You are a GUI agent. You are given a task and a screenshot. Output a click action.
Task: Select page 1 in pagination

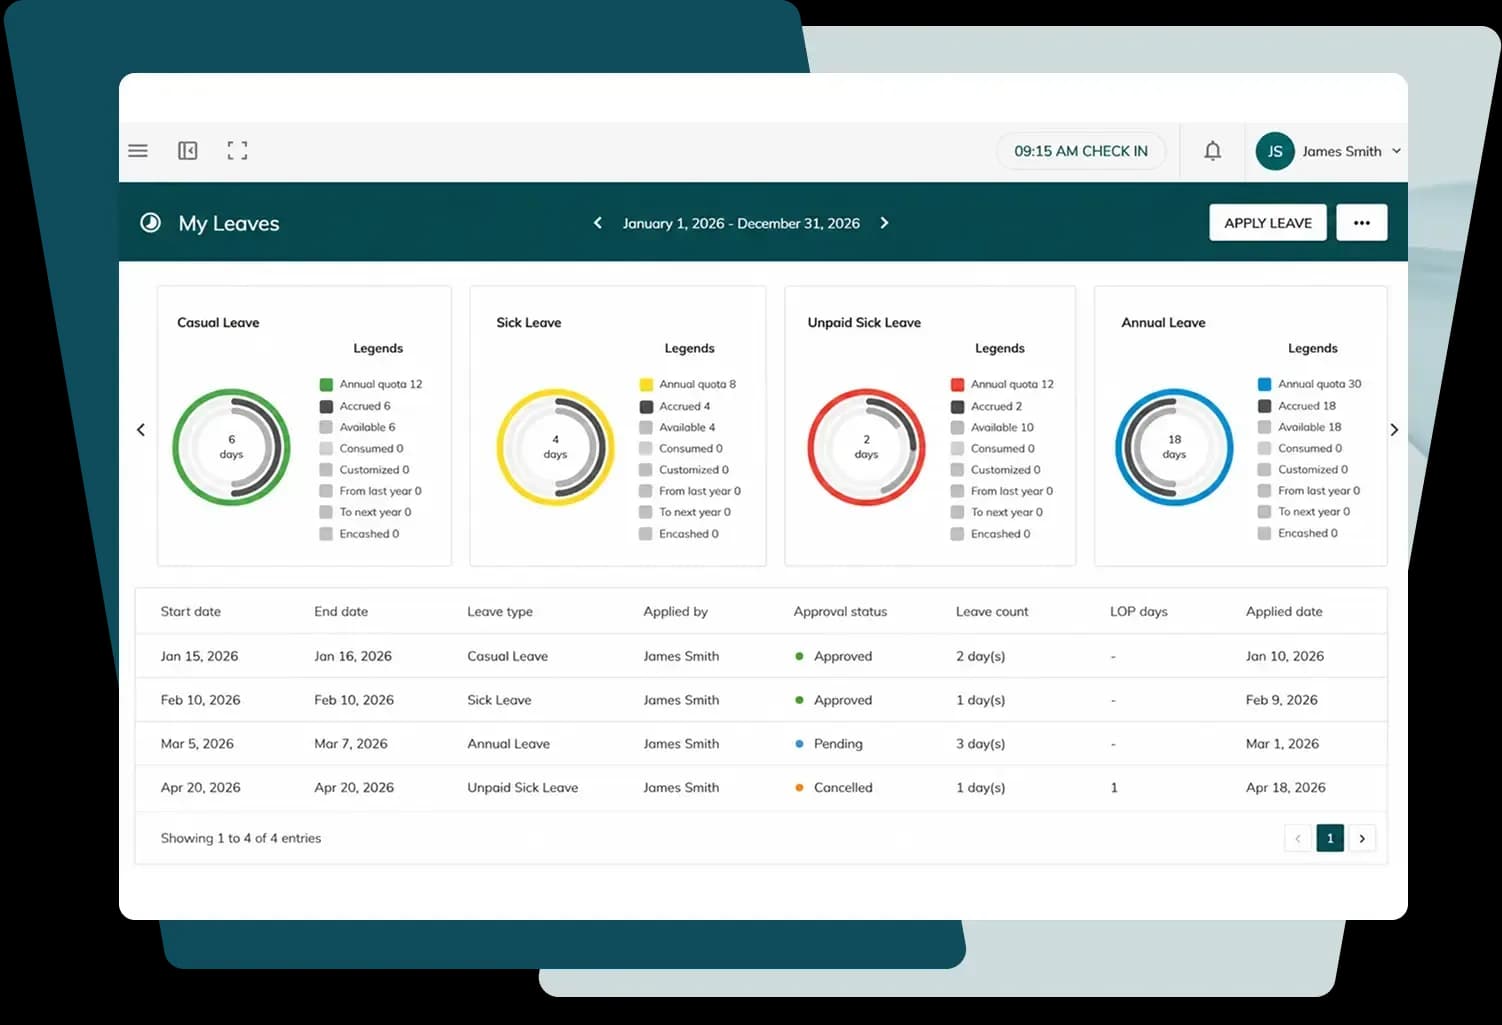coord(1330,838)
